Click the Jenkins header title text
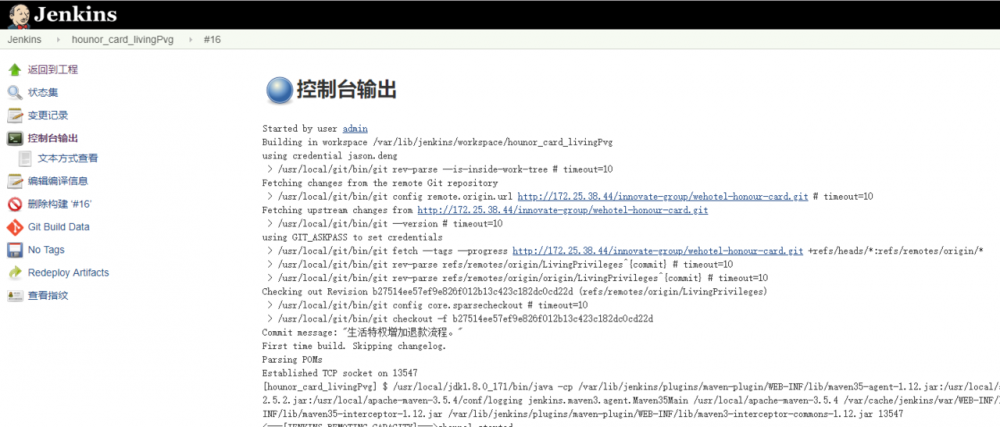The height and width of the screenshot is (427, 1000). tap(75, 15)
